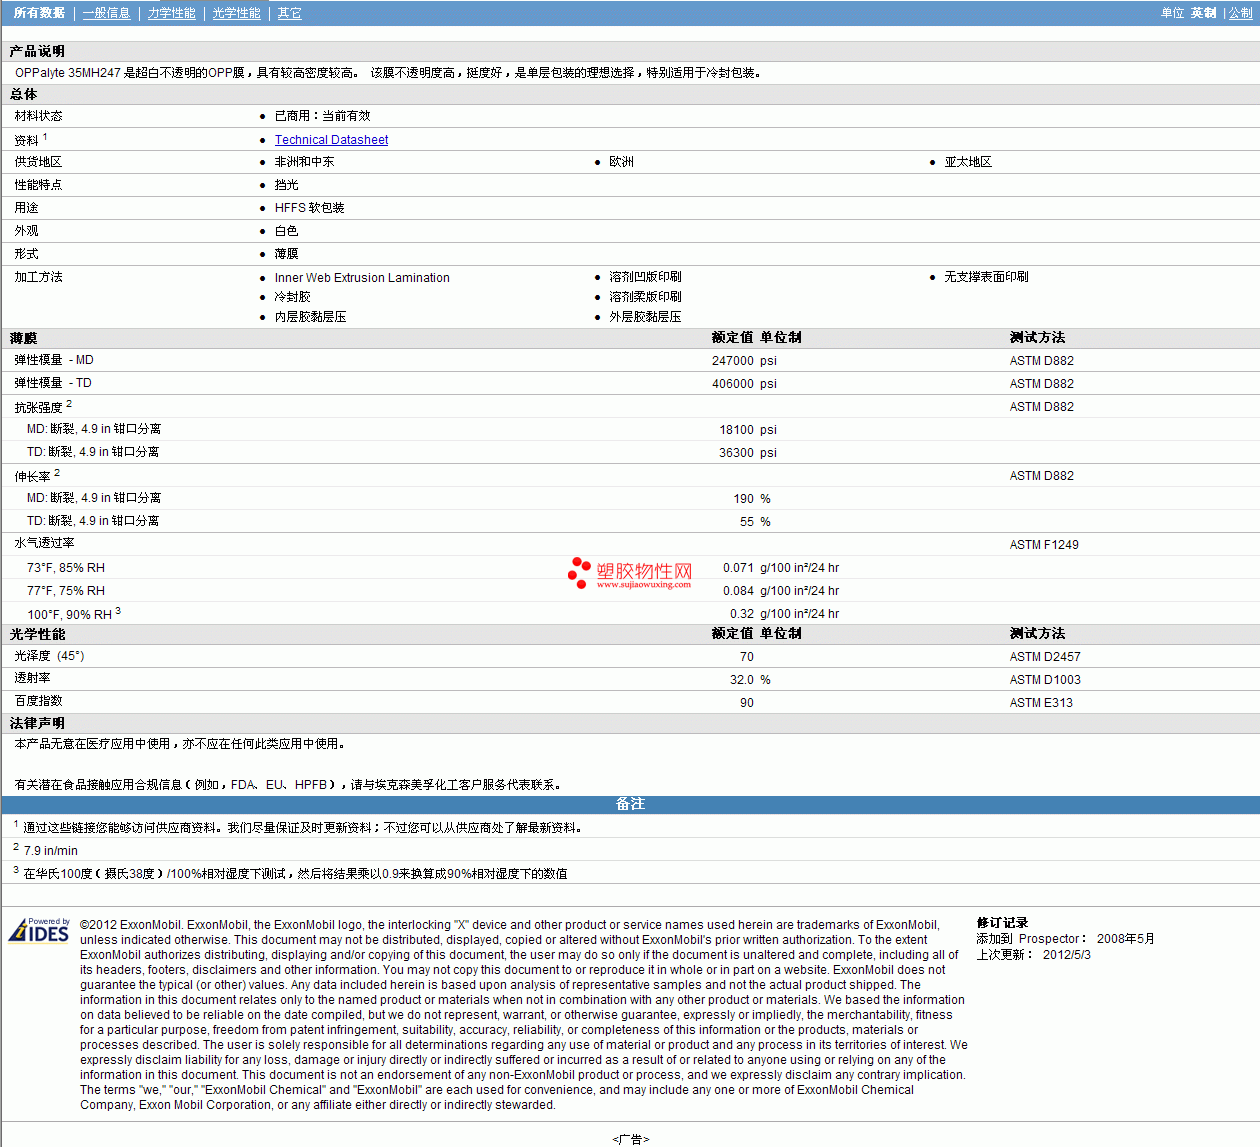Click the 透射率 32.0 % value
Image resolution: width=1260 pixels, height=1147 pixels.
coord(750,680)
